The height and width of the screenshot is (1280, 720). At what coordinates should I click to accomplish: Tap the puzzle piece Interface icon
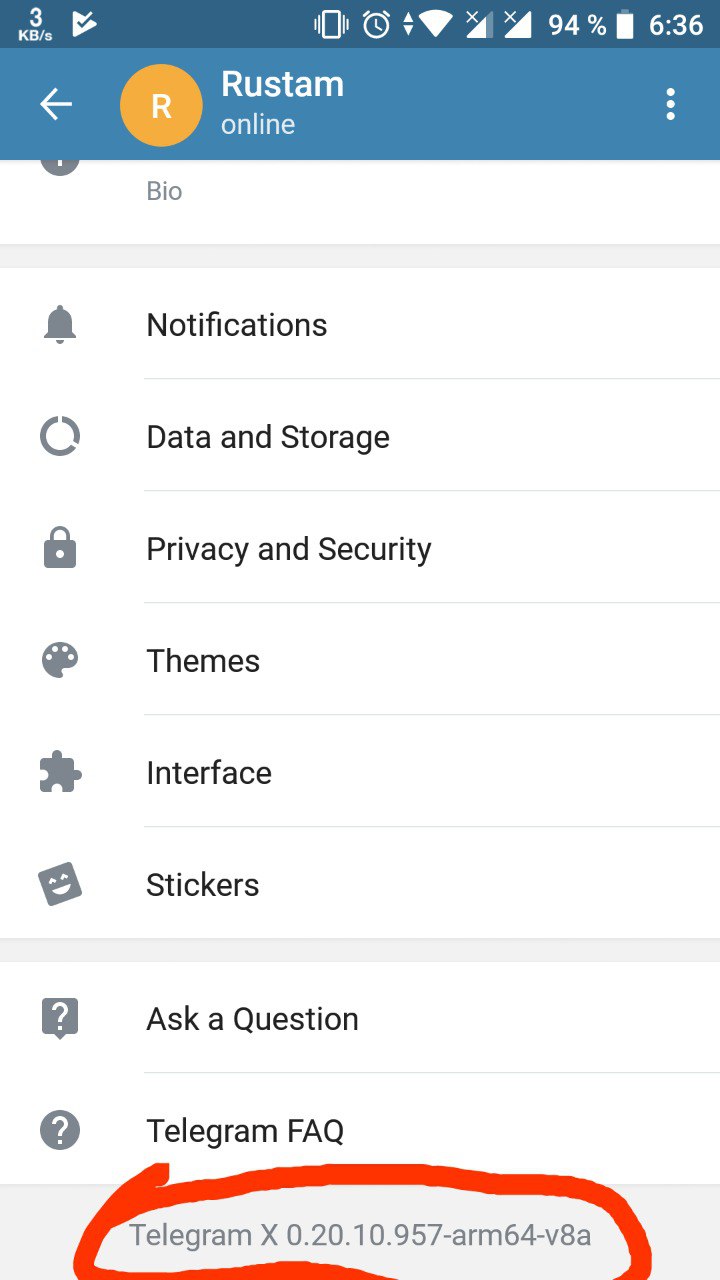(60, 773)
